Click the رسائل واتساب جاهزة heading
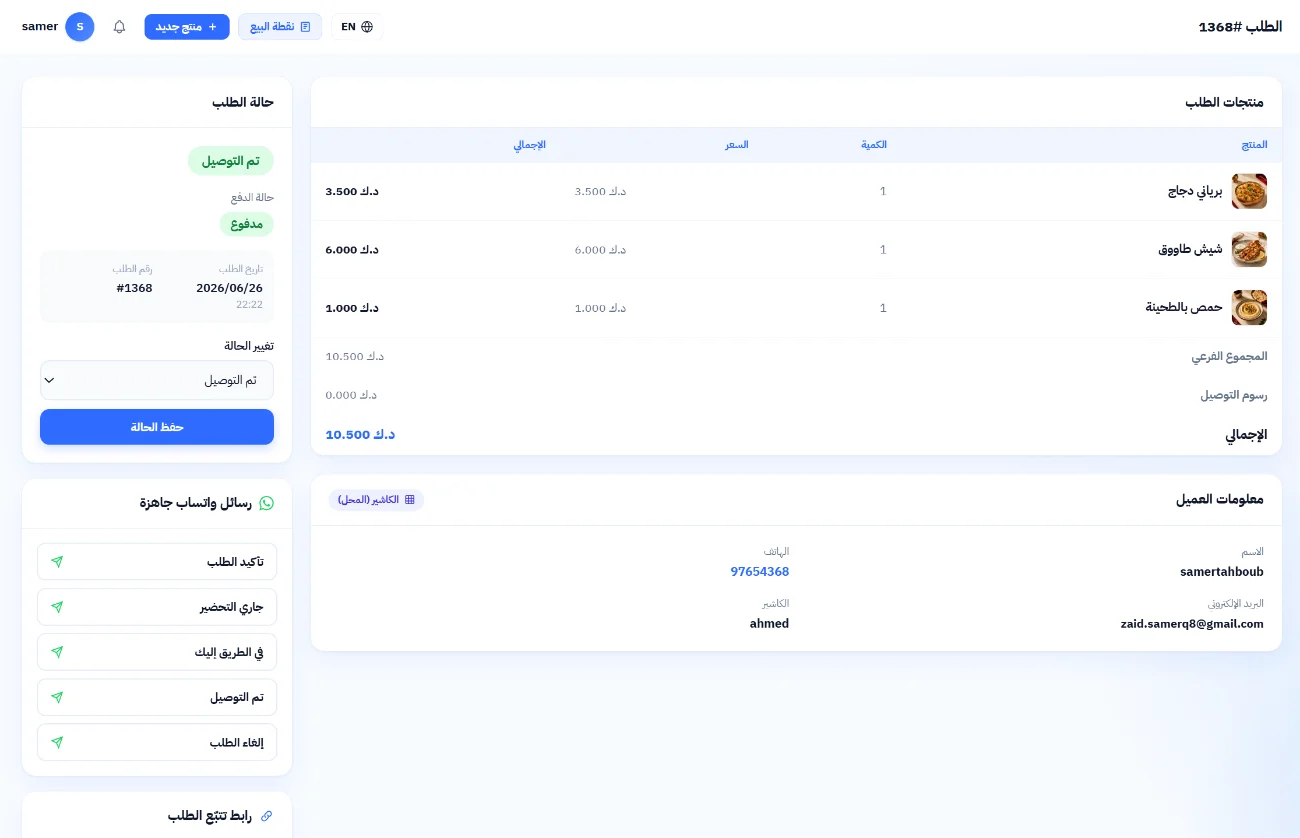Screen dimensions: 1300x838 [196, 503]
